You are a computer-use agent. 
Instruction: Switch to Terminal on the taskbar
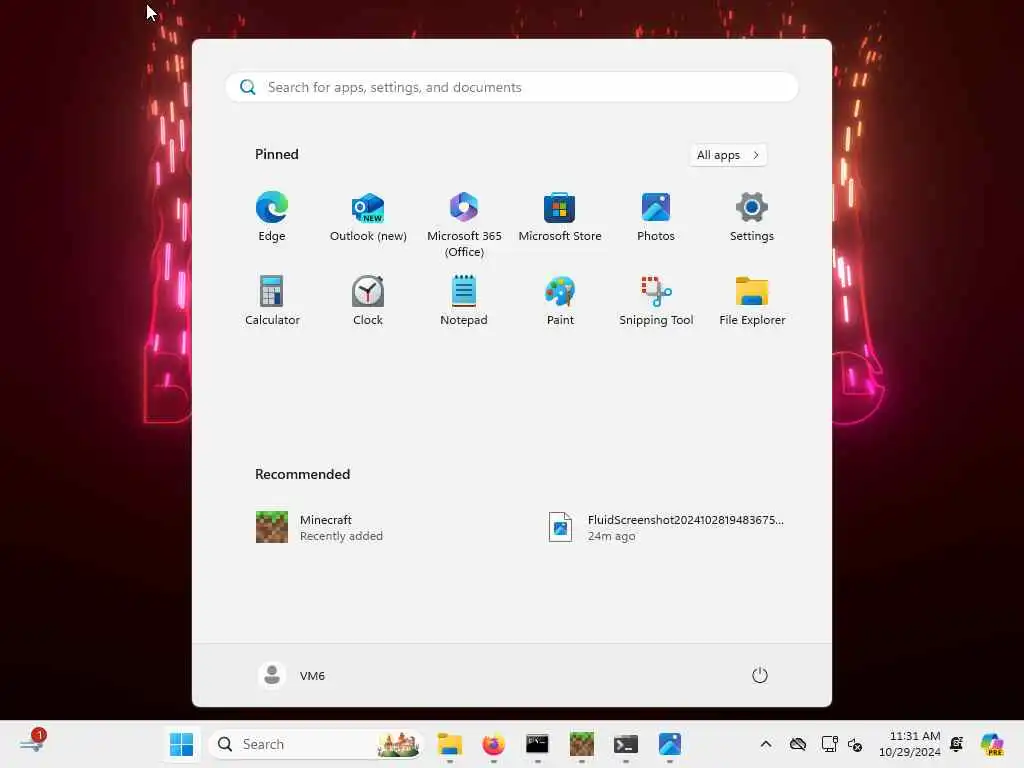coord(625,744)
